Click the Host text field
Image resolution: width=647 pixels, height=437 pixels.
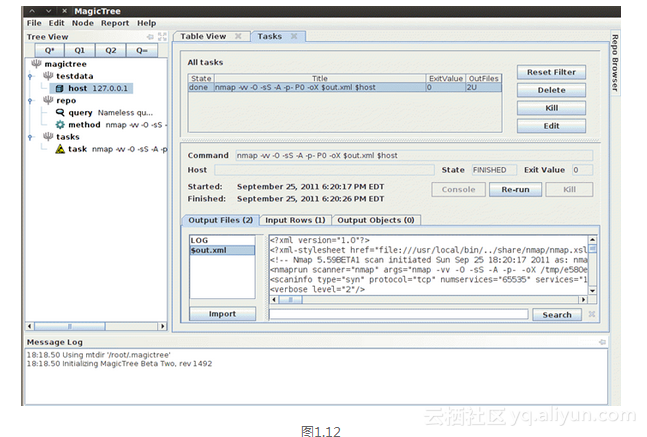pos(324,170)
